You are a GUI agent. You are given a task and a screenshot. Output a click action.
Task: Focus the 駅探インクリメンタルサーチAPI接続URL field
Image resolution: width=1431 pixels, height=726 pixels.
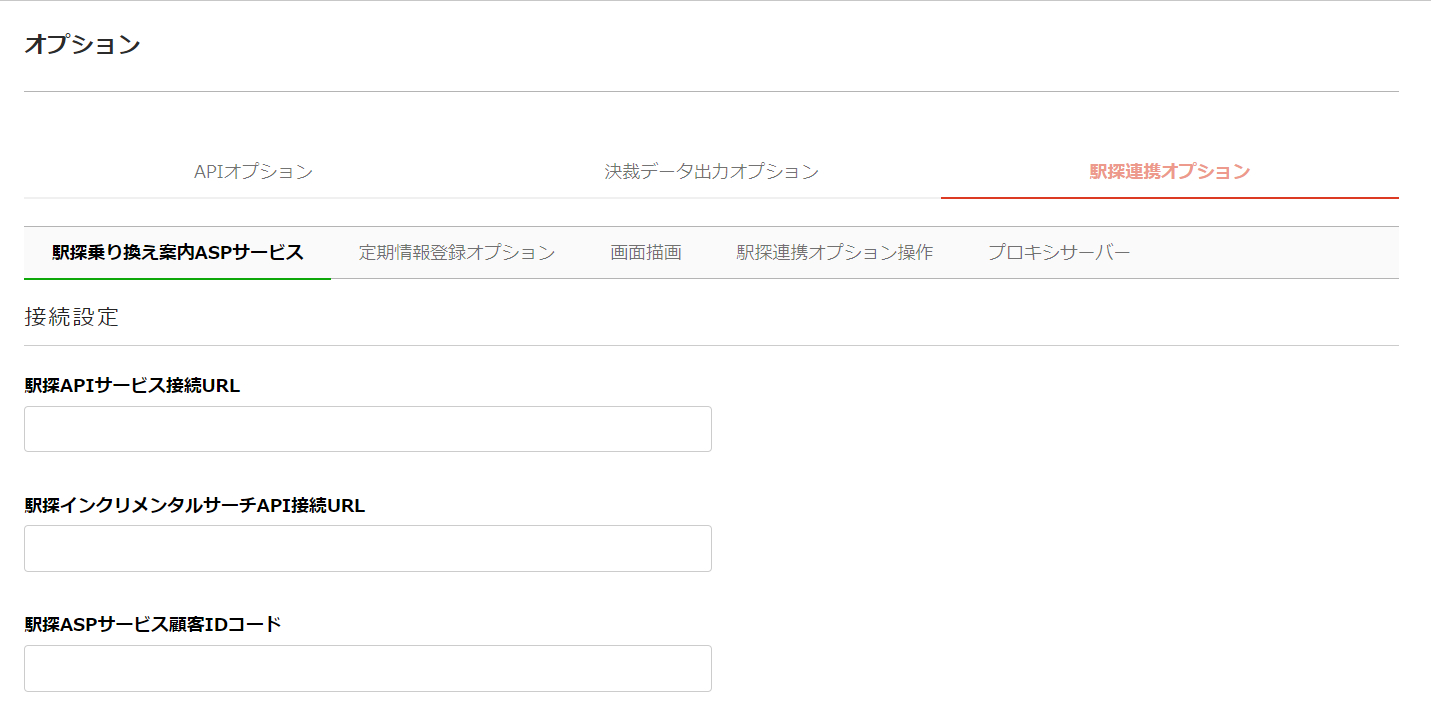coord(368,549)
